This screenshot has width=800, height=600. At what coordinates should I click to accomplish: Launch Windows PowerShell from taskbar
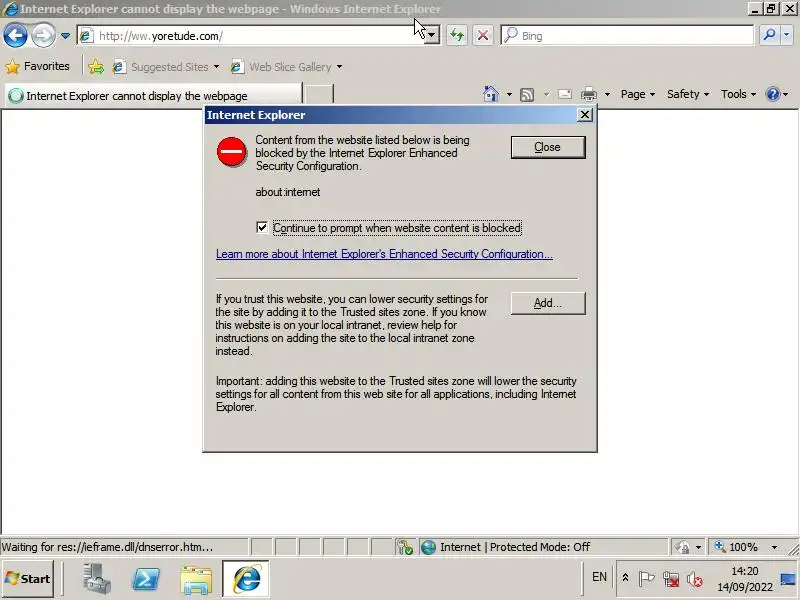[x=146, y=579]
